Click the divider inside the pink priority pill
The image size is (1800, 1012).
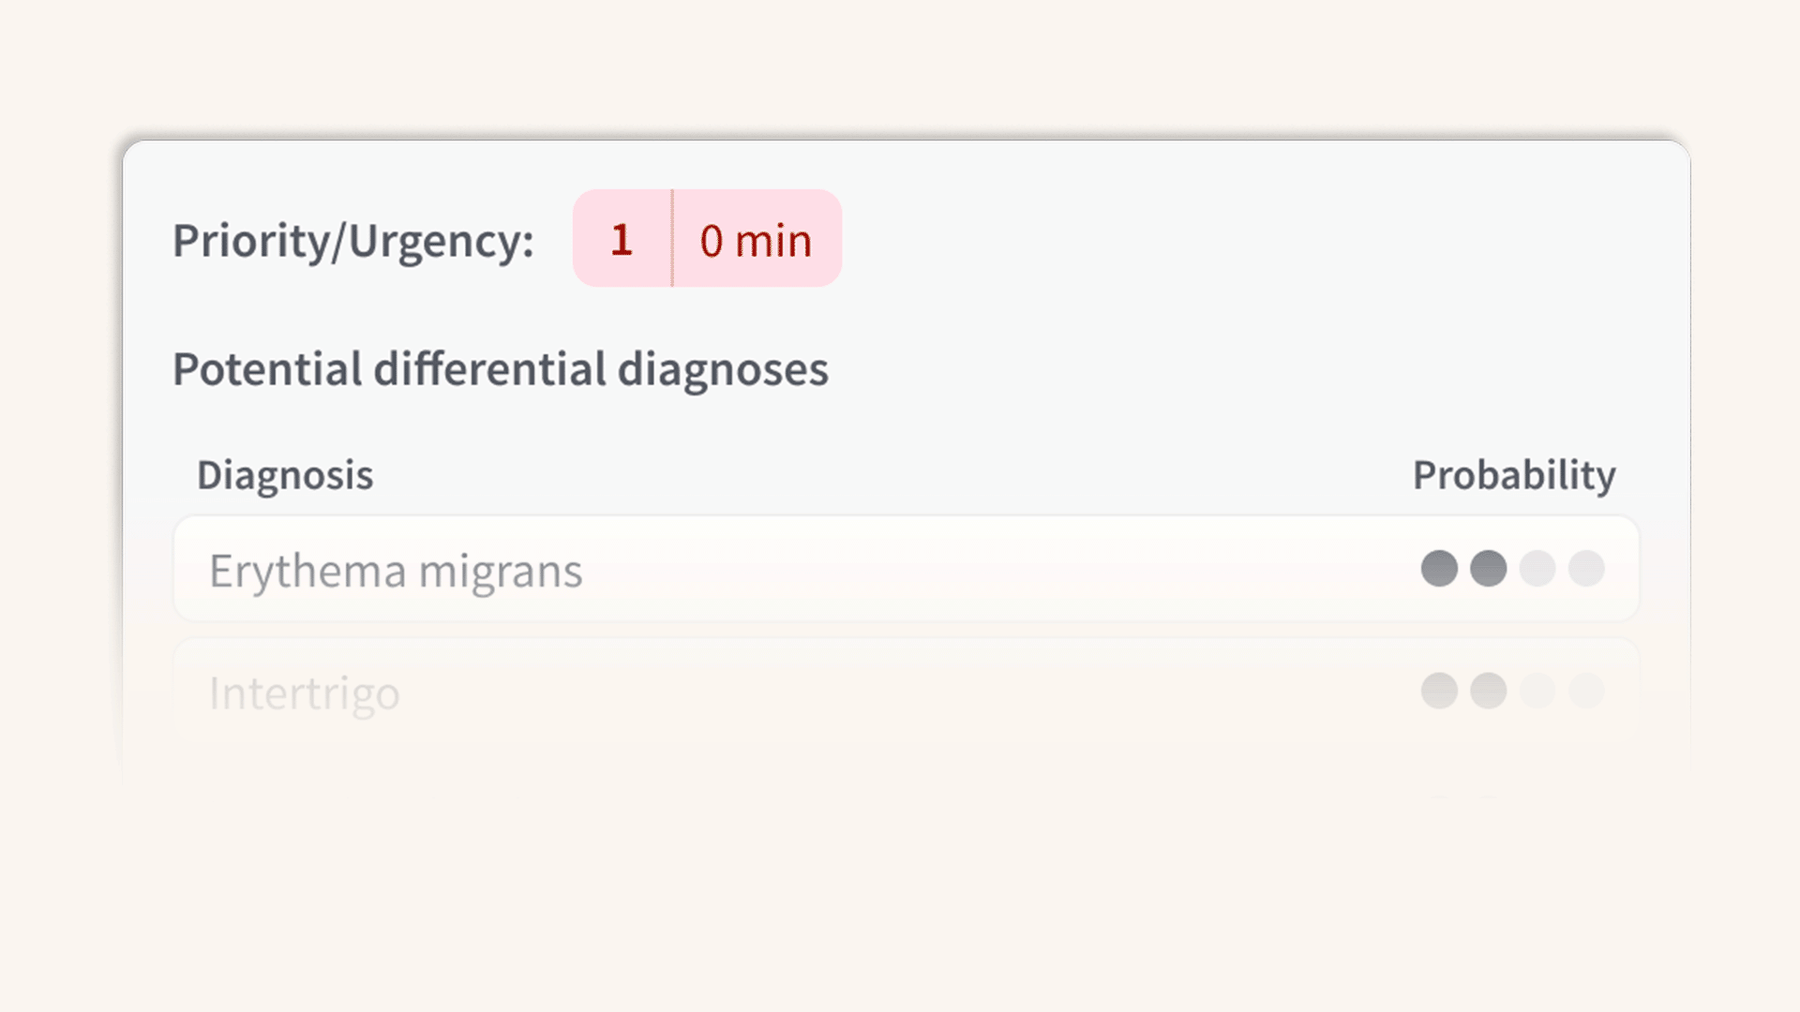[x=672, y=238]
